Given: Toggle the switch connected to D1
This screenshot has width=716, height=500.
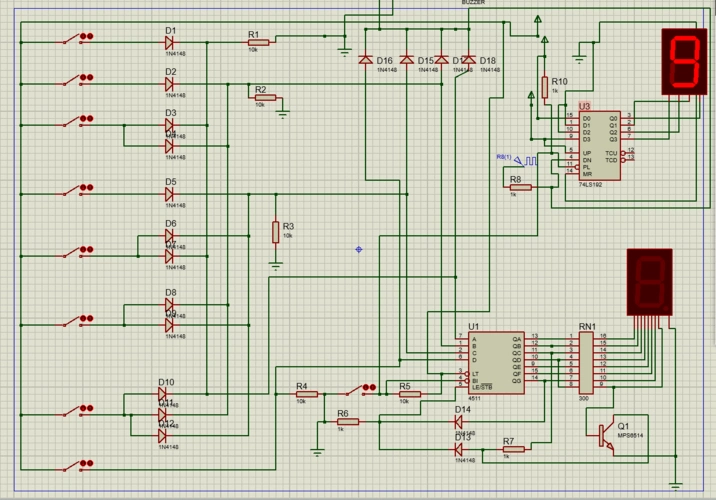Looking at the screenshot, I should [x=73, y=41].
